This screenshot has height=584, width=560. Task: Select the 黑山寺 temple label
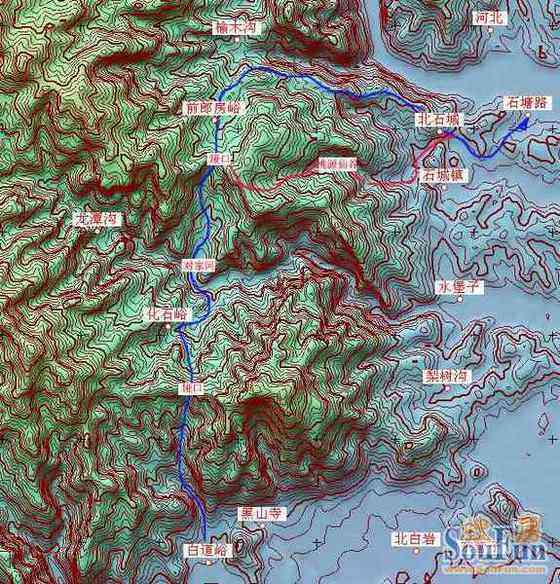262,514
